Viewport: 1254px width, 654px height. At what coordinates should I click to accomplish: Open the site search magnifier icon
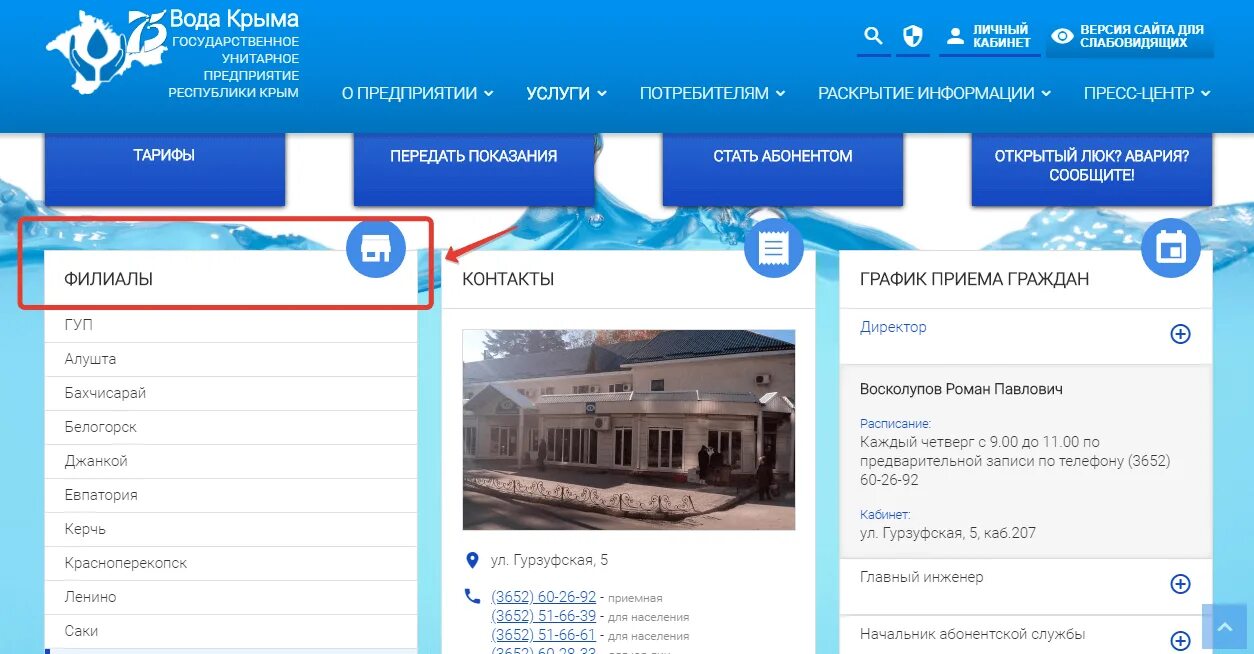(873, 37)
